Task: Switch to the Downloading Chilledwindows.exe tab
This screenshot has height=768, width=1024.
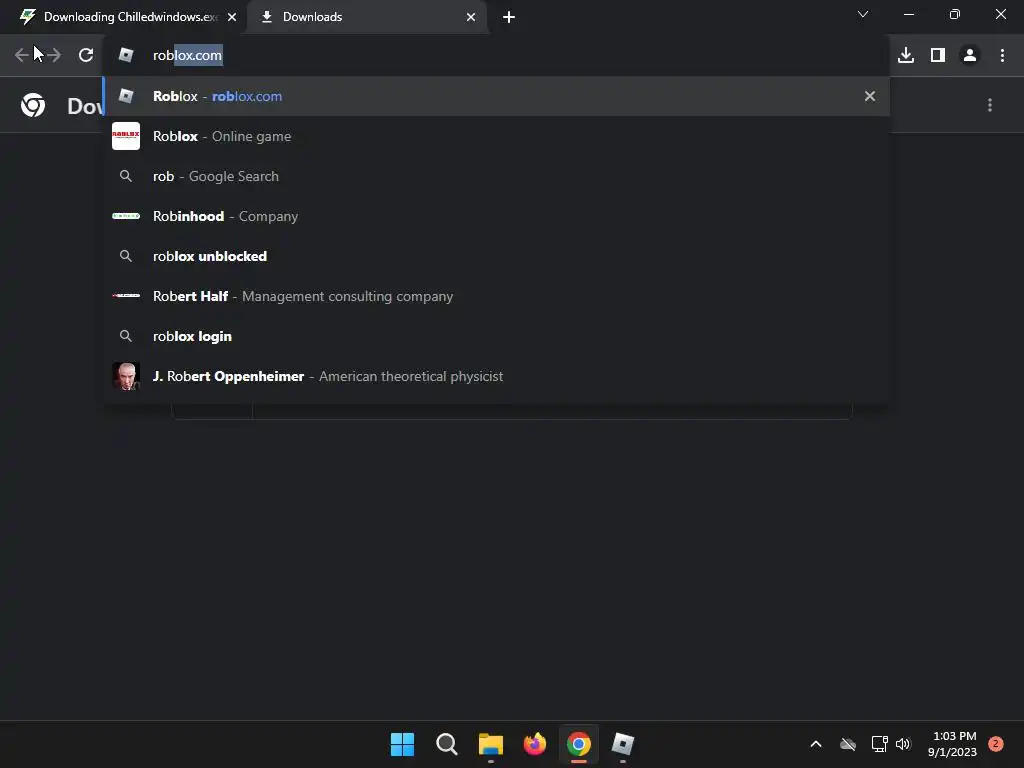Action: pyautogui.click(x=129, y=17)
